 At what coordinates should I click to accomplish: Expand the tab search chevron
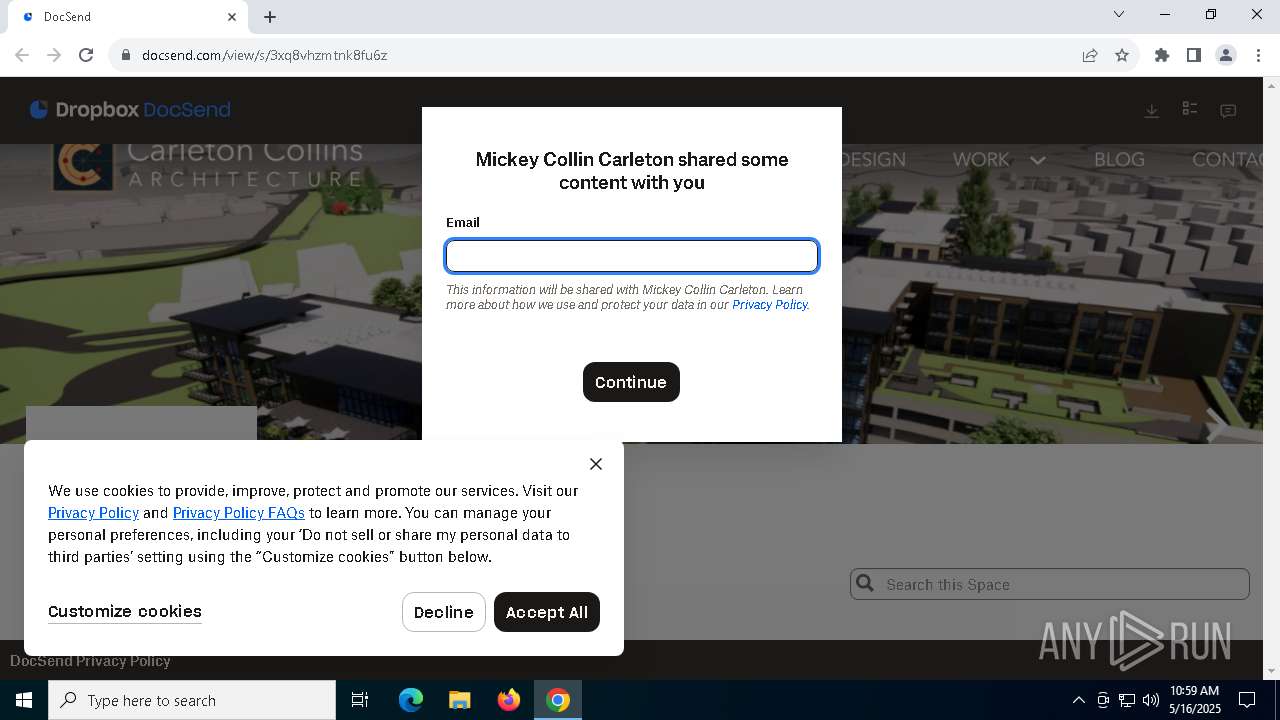point(1119,14)
